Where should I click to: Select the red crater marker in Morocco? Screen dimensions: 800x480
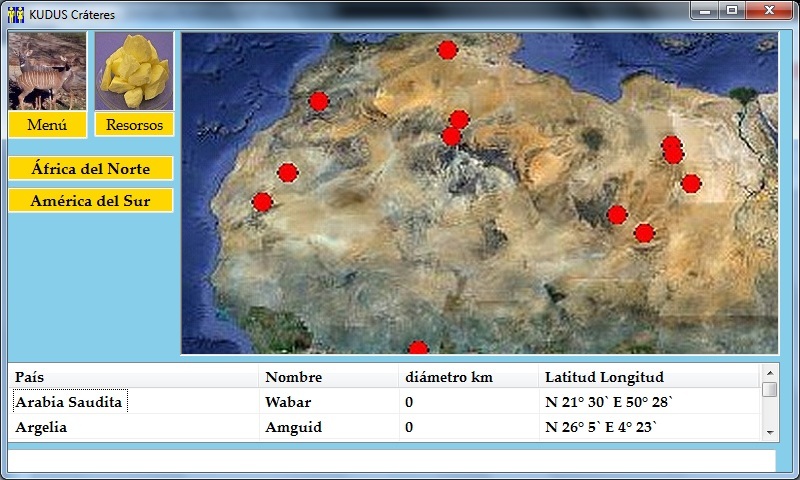(x=319, y=101)
